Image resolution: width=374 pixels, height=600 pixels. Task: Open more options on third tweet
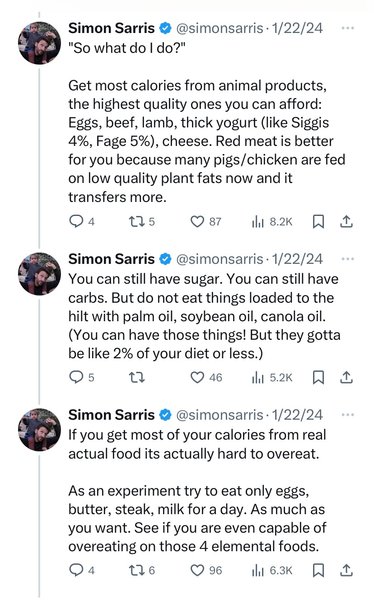[x=347, y=415]
